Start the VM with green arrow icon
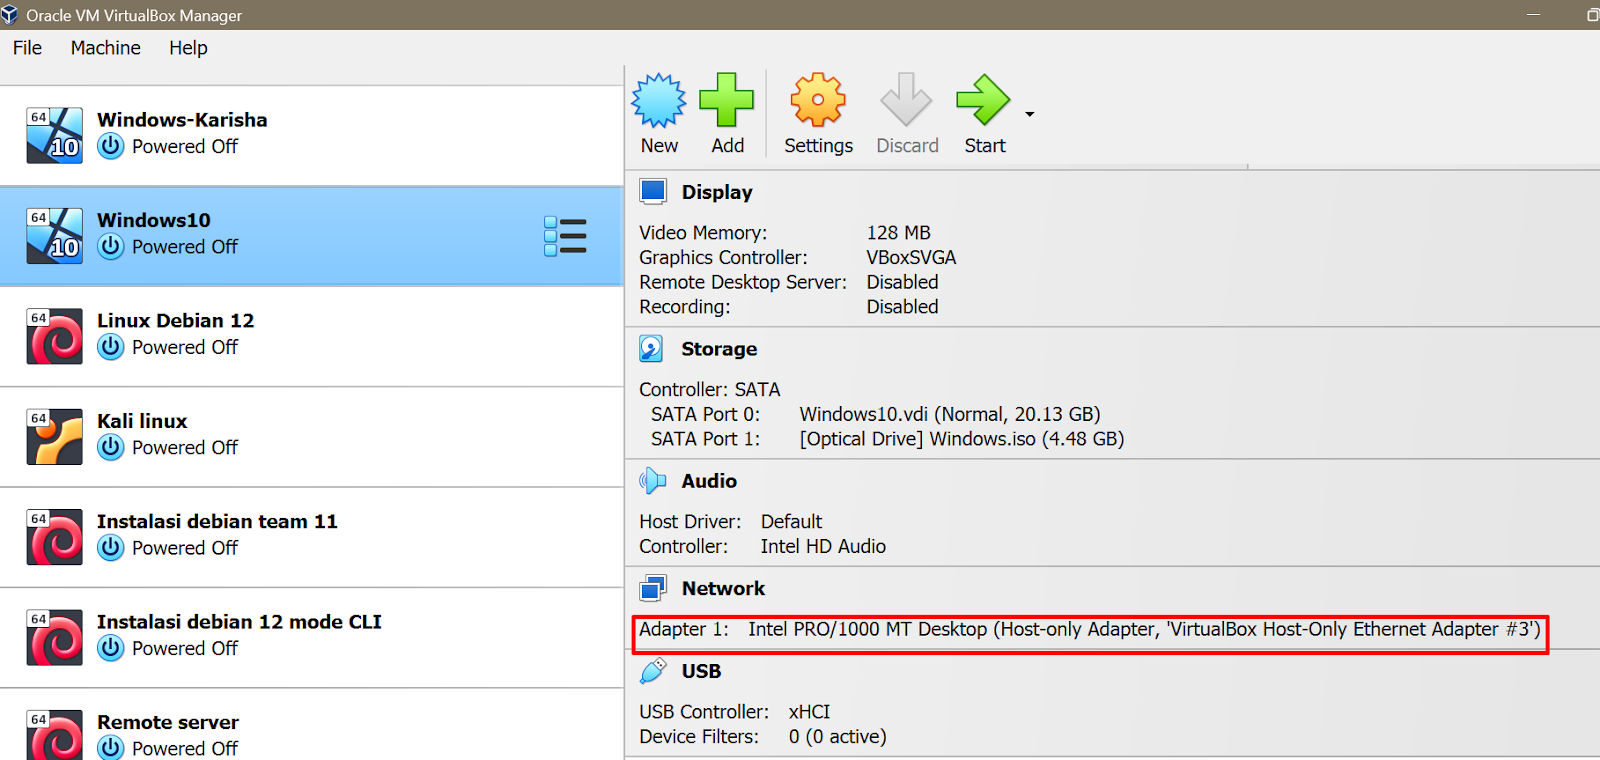1600x760 pixels. [x=983, y=100]
